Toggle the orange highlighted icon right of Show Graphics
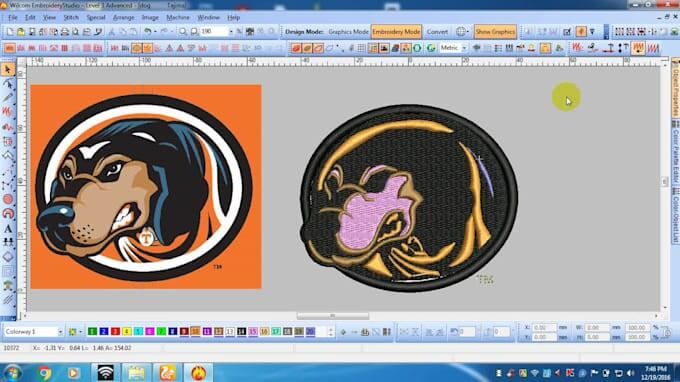This screenshot has height=382, width=680. click(x=581, y=32)
